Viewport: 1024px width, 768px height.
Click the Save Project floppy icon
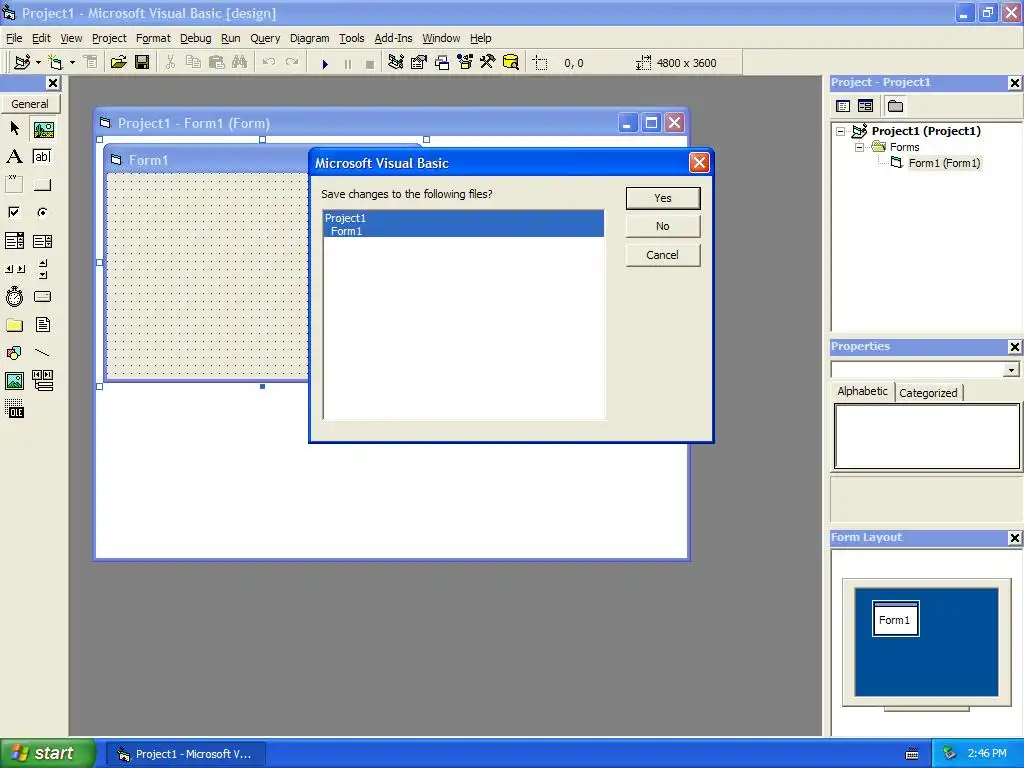pos(142,63)
